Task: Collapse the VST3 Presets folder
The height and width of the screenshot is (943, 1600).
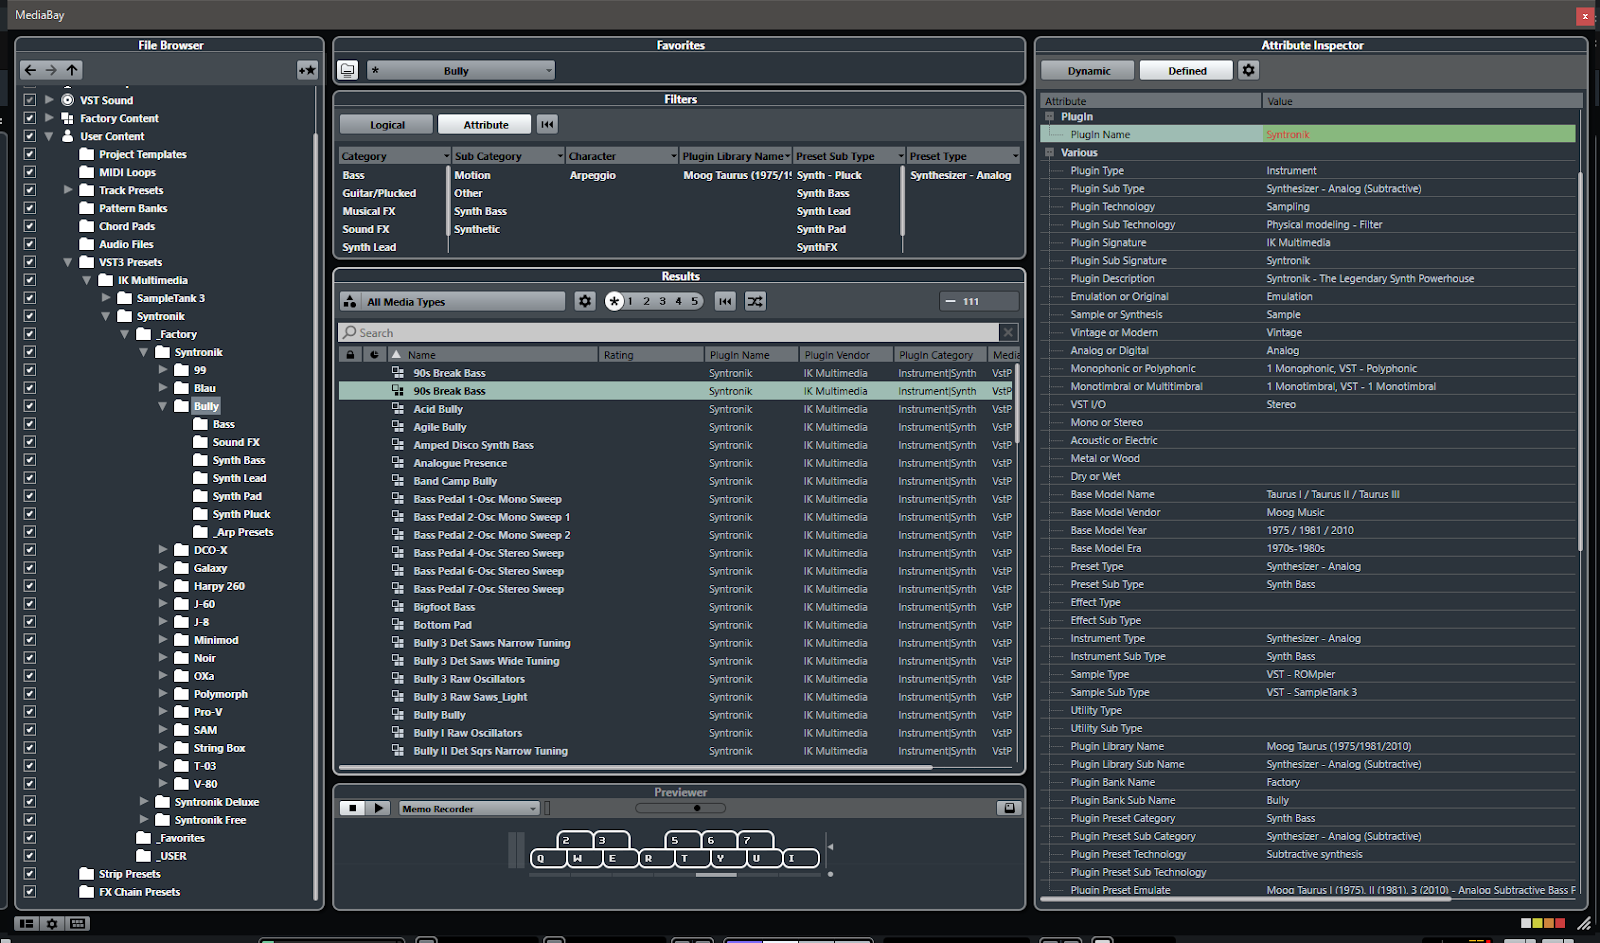Action: coord(68,262)
